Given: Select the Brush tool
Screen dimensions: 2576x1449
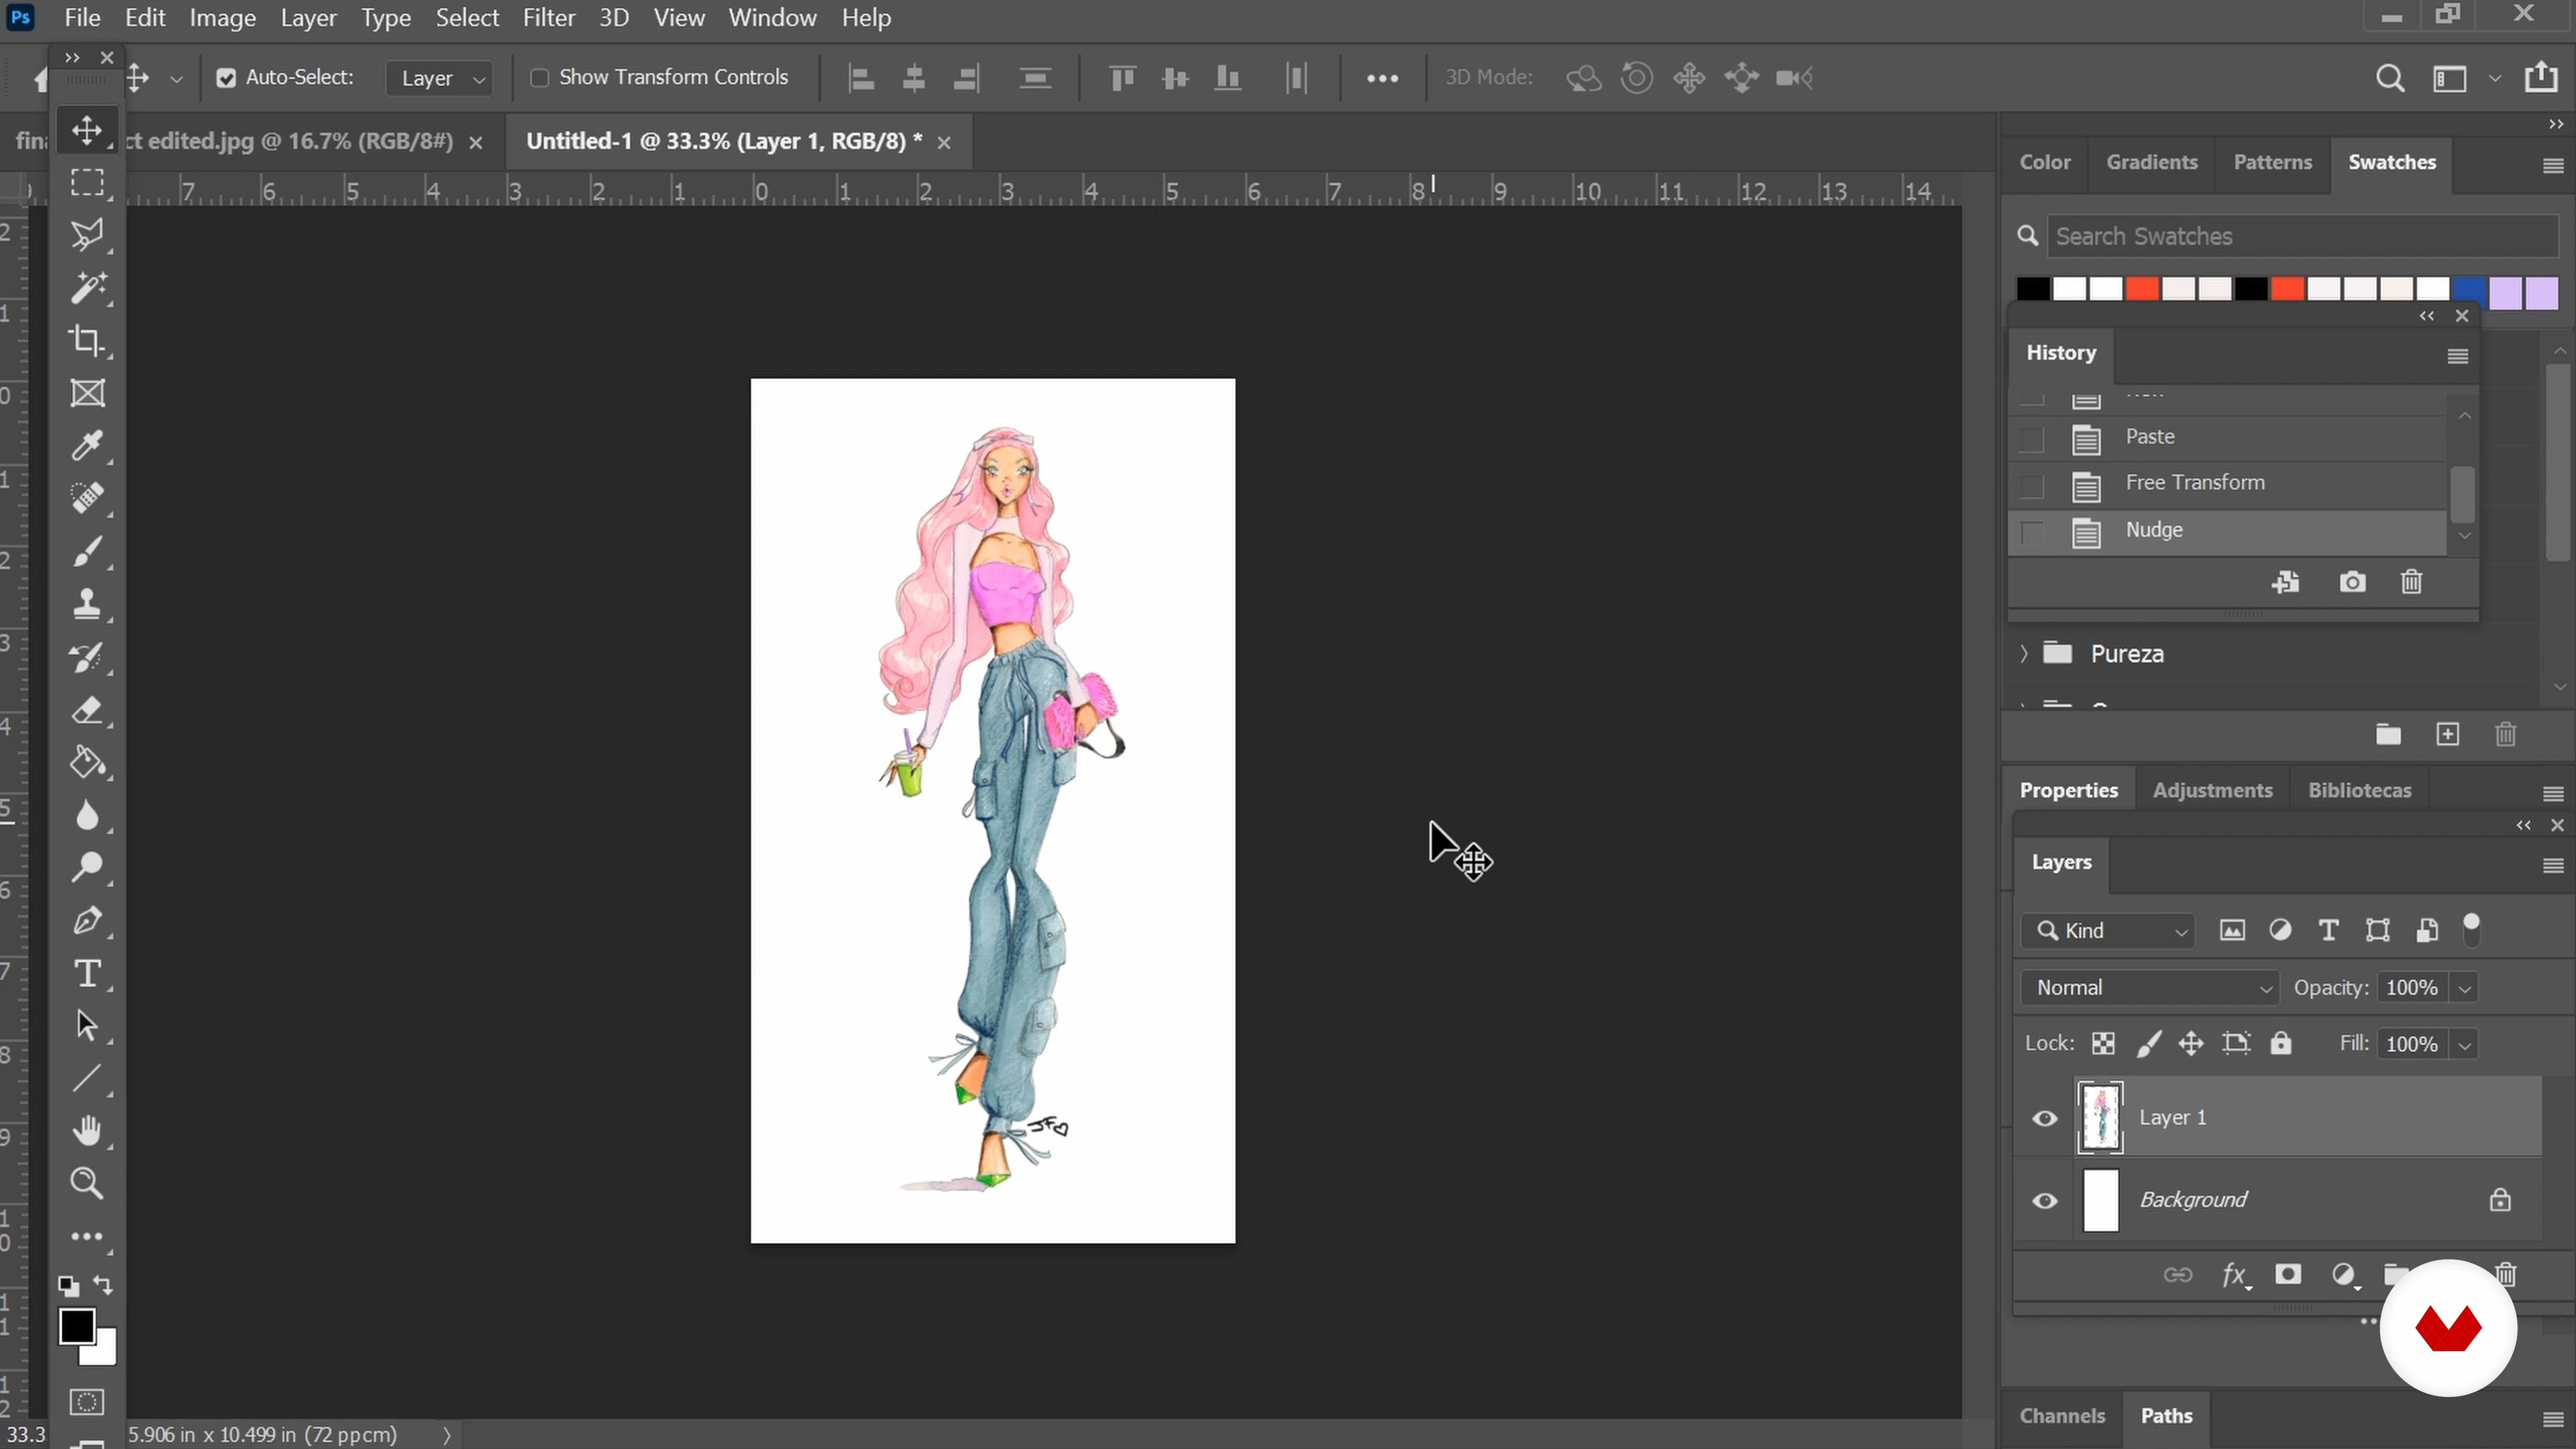Looking at the screenshot, I should (87, 551).
